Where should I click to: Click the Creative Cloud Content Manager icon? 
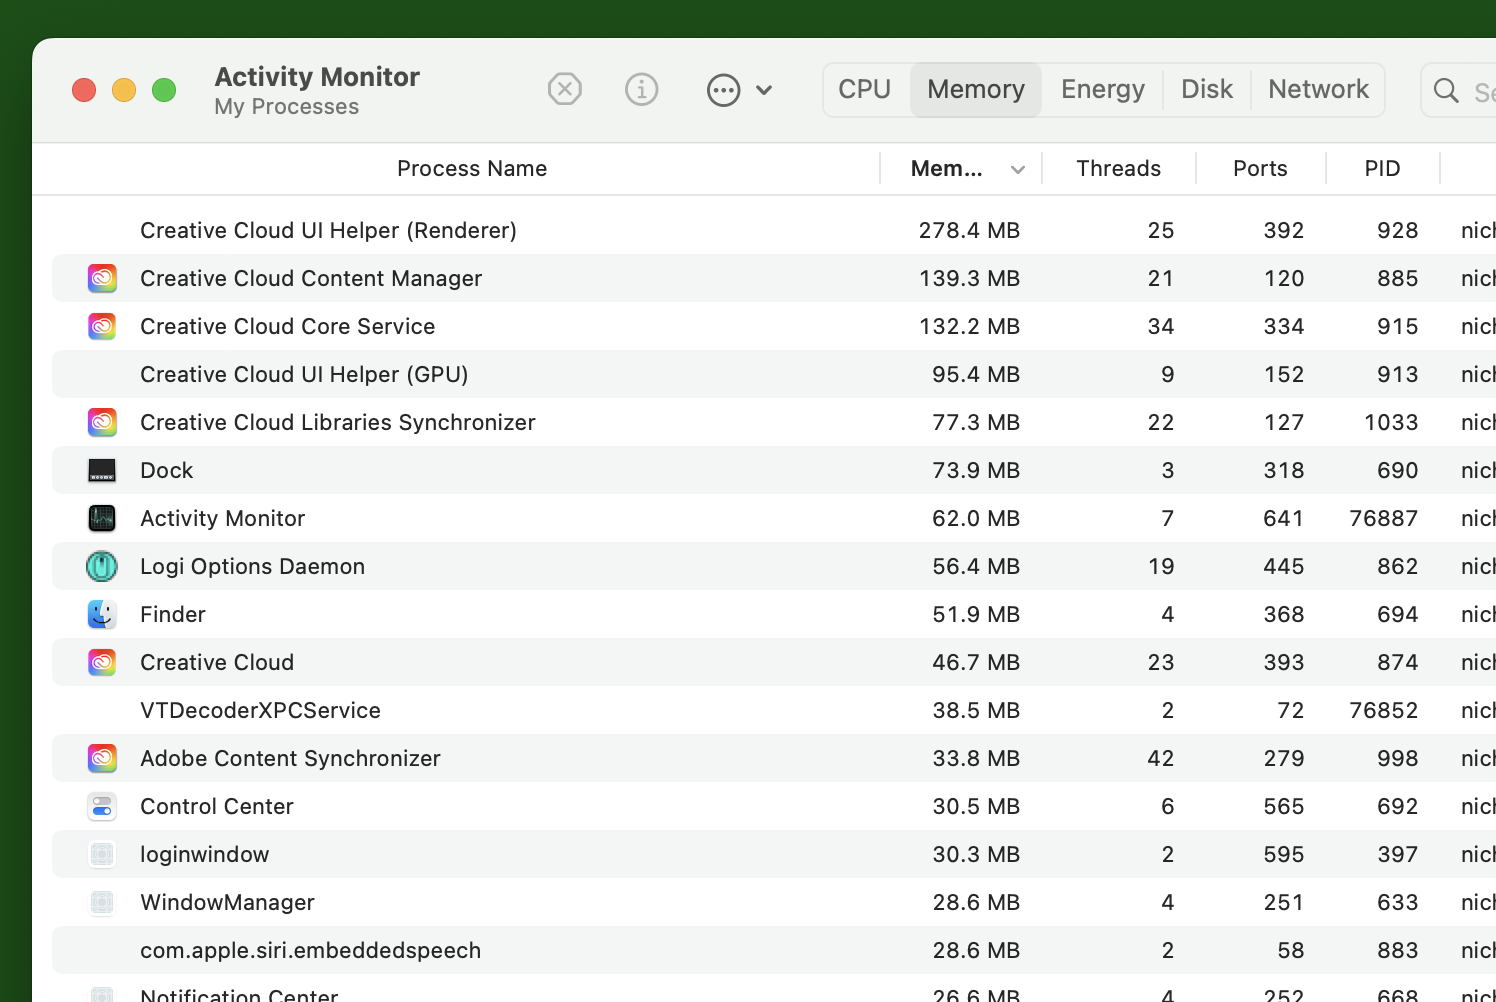pos(102,278)
